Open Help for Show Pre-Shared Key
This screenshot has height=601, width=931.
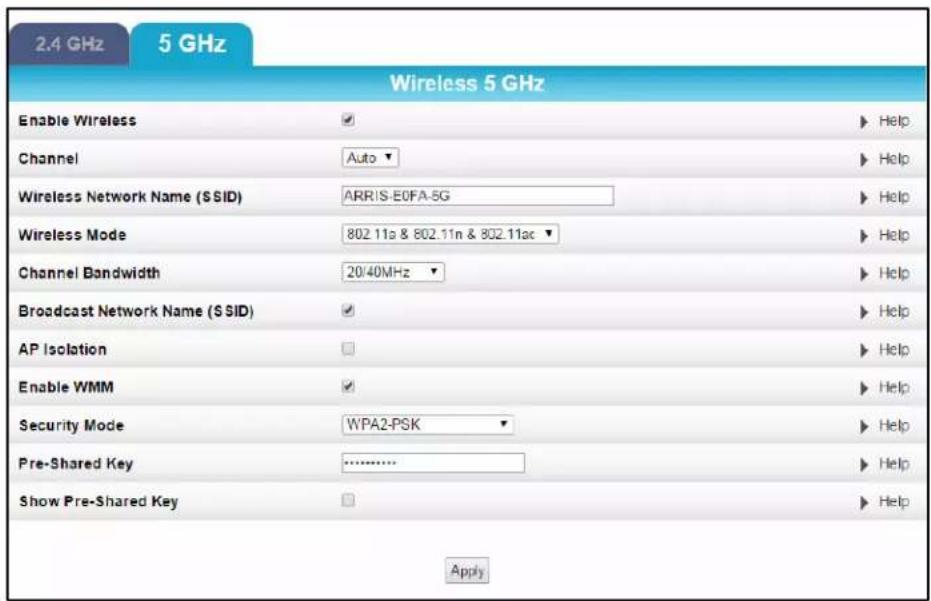pos(885,502)
